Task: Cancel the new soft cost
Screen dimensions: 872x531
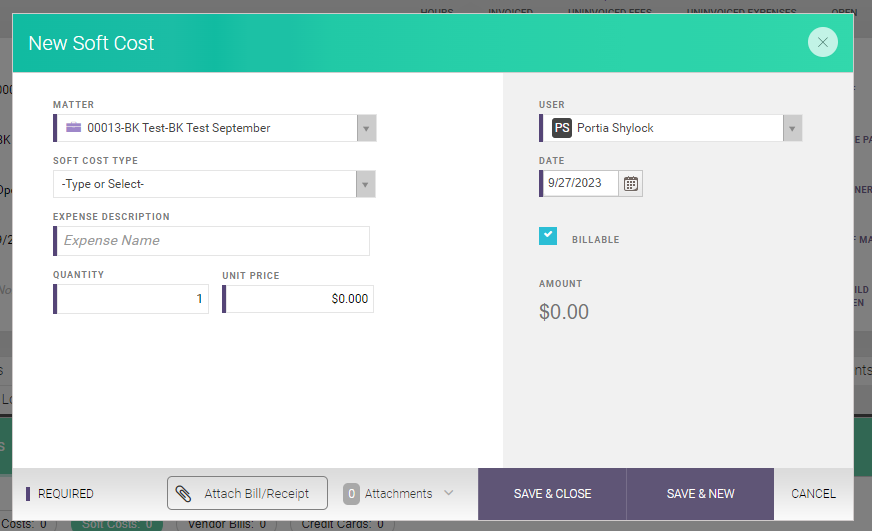Action: tap(813, 494)
